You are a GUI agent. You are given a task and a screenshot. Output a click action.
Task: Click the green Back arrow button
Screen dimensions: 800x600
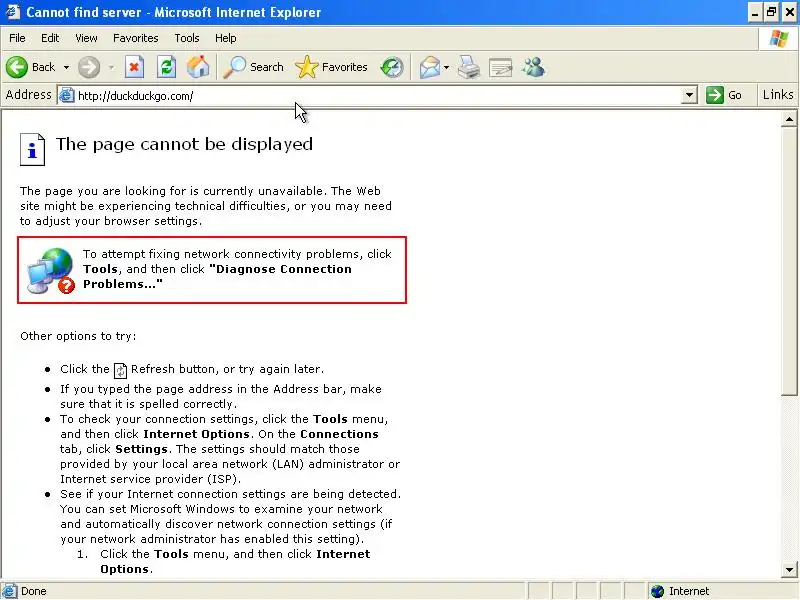(17, 67)
